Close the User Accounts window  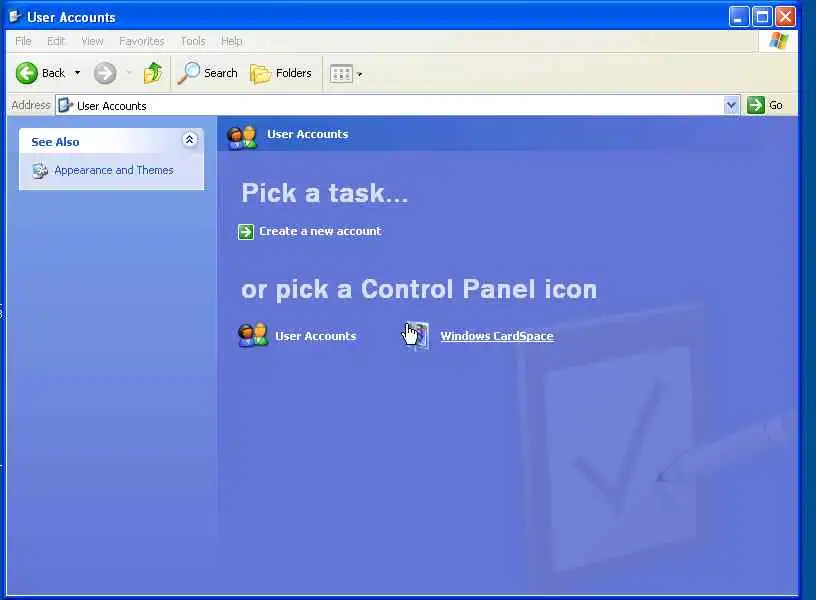tap(785, 17)
